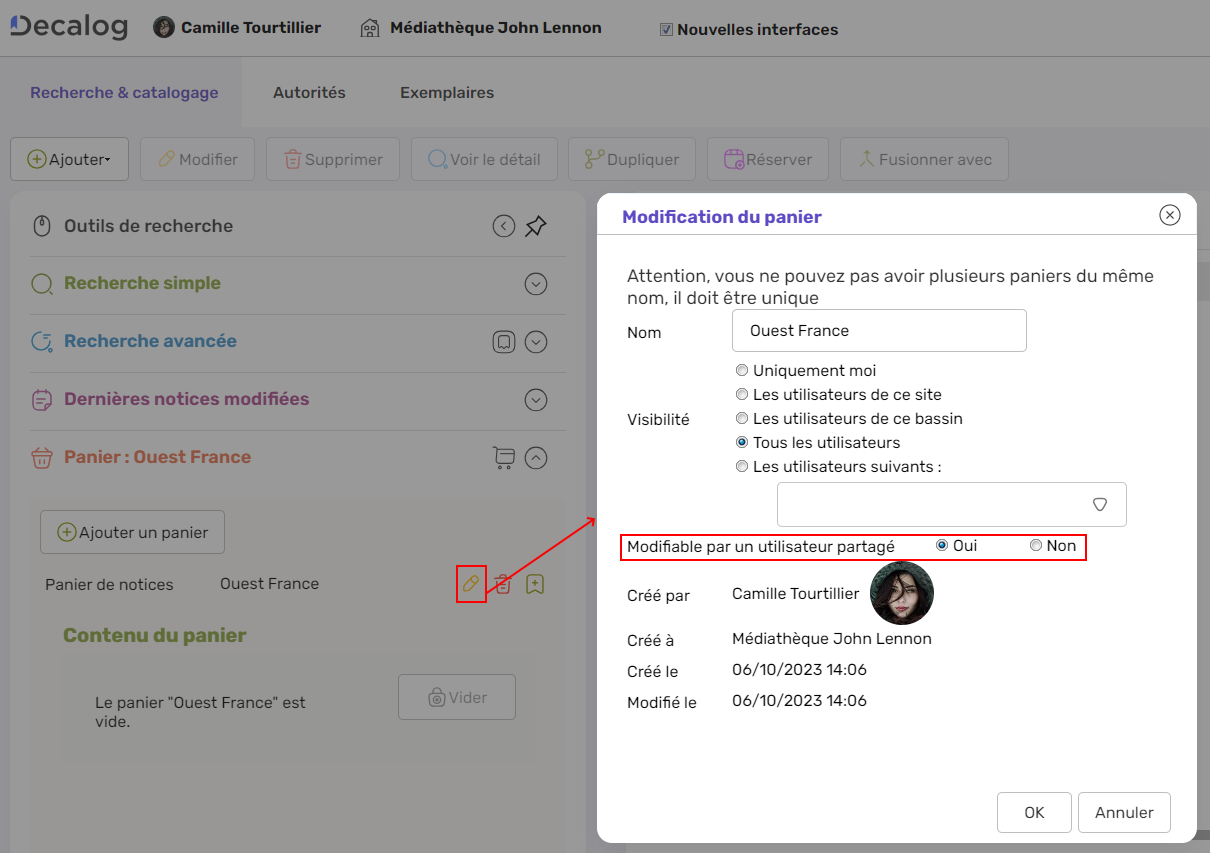Click the bookmark icon beside the basket row
Image resolution: width=1210 pixels, height=853 pixels.
[534, 584]
